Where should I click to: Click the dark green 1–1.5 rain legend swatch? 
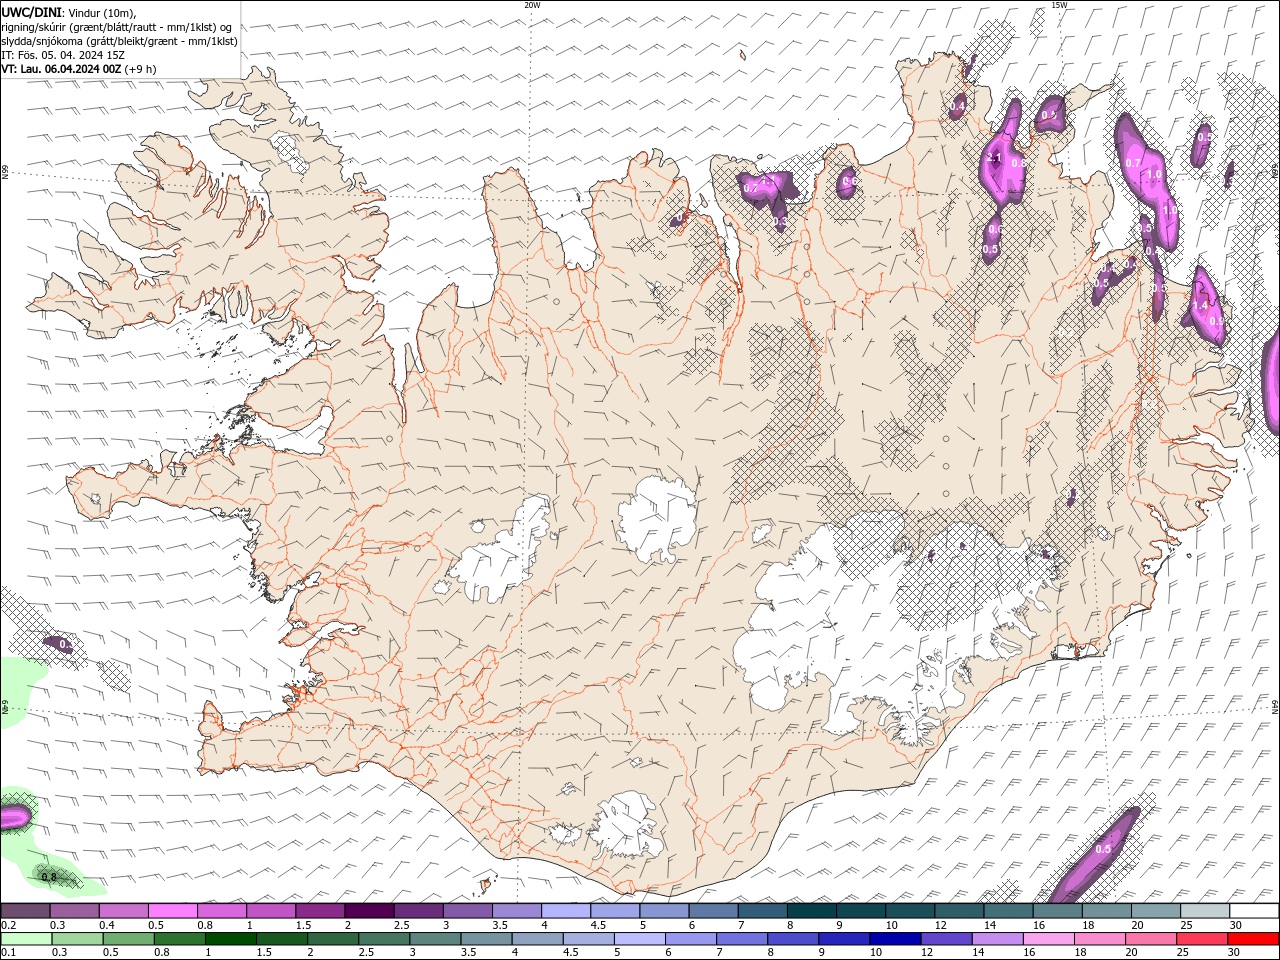point(230,939)
